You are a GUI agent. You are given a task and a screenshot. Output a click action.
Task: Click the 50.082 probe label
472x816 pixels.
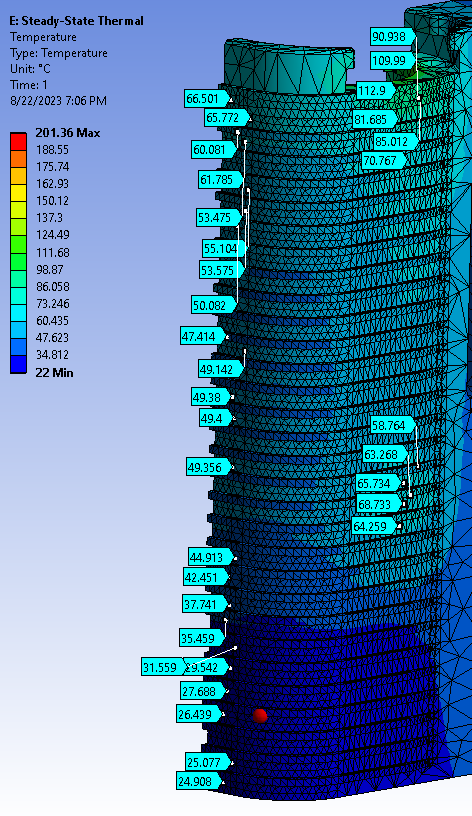[x=214, y=305]
